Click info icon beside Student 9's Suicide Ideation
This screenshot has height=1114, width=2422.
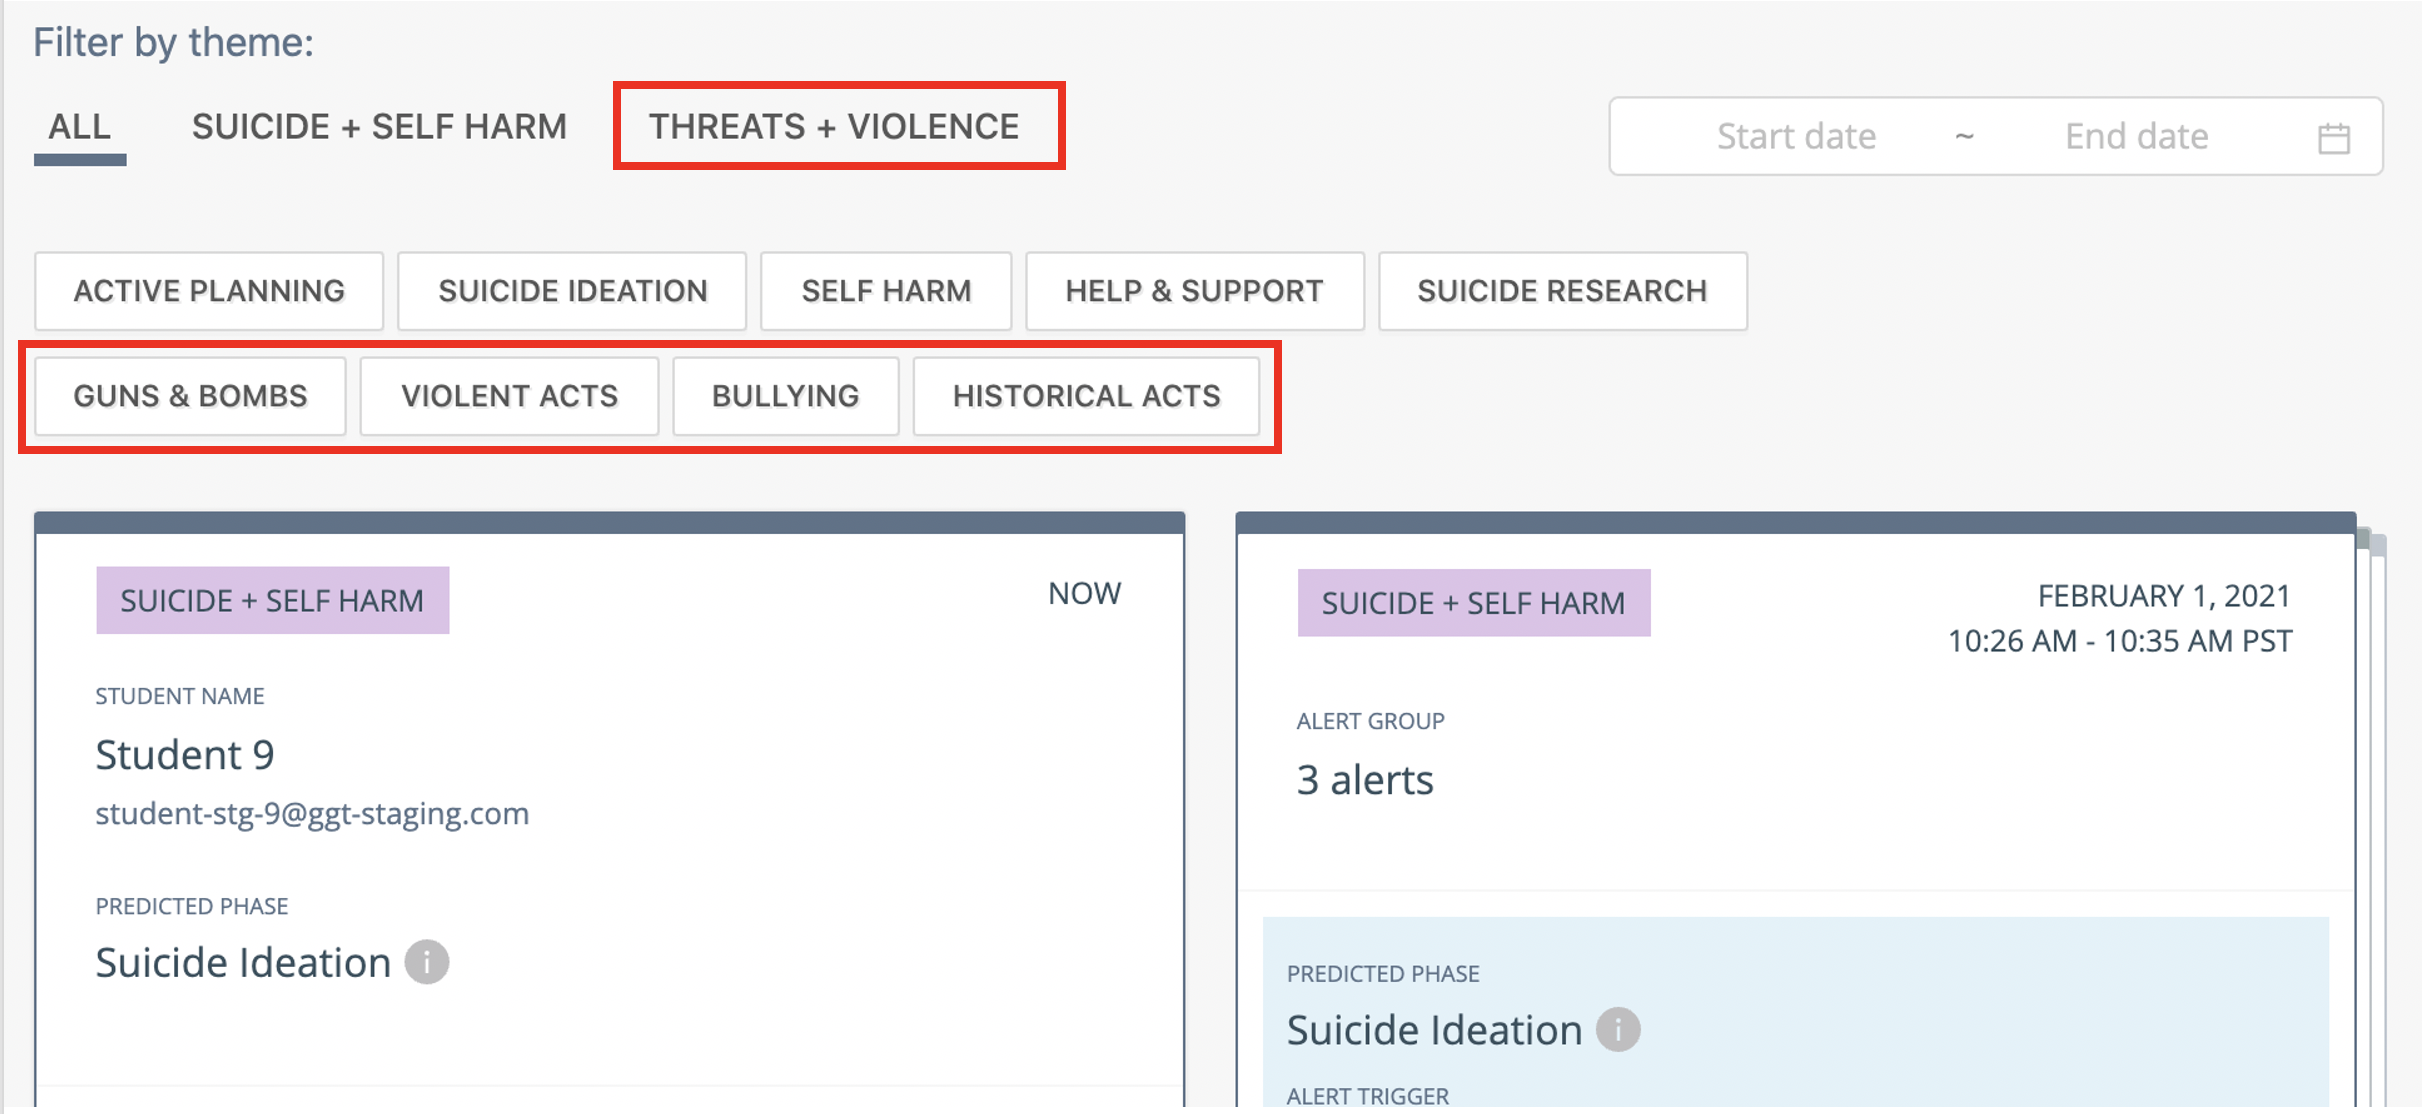[427, 962]
